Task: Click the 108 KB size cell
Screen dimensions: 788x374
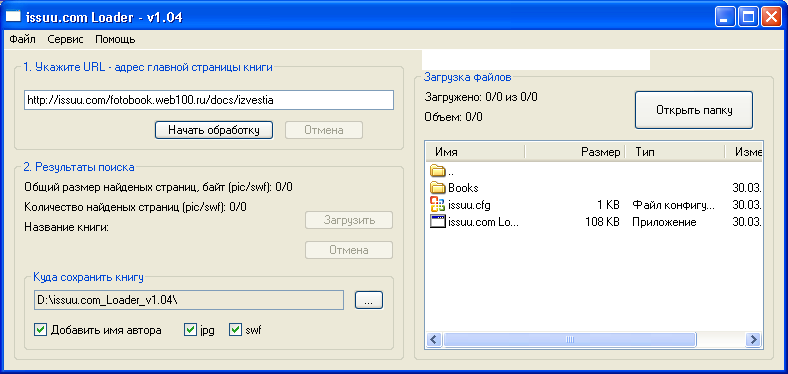Action: click(x=602, y=222)
